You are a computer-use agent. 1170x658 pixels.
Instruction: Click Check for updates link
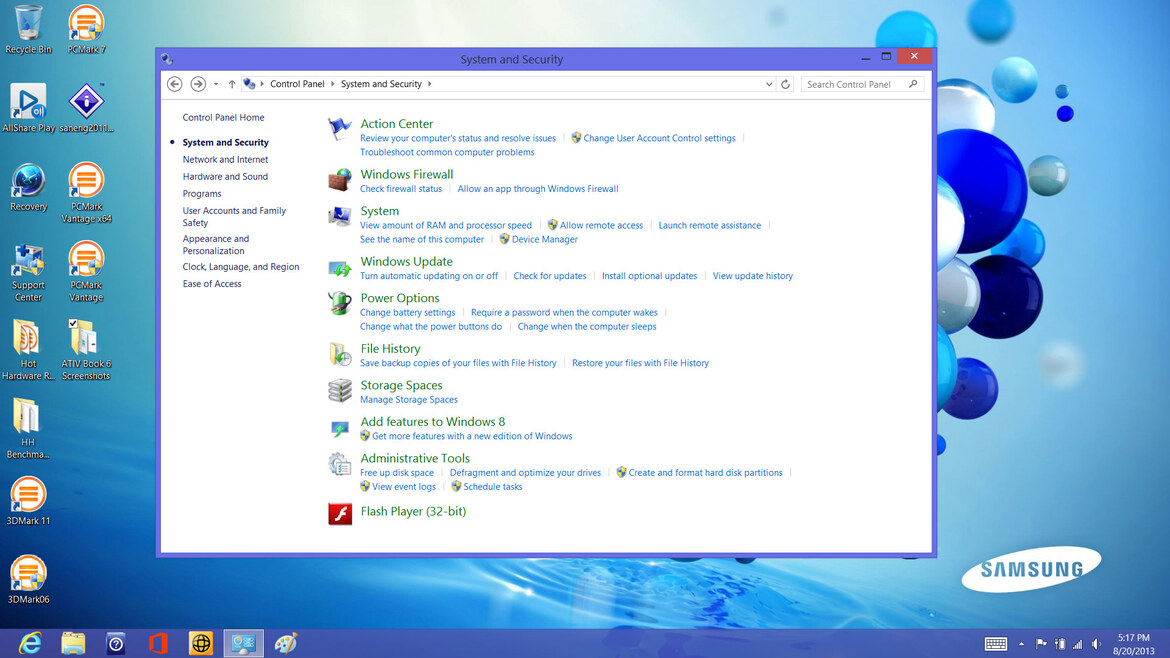550,276
